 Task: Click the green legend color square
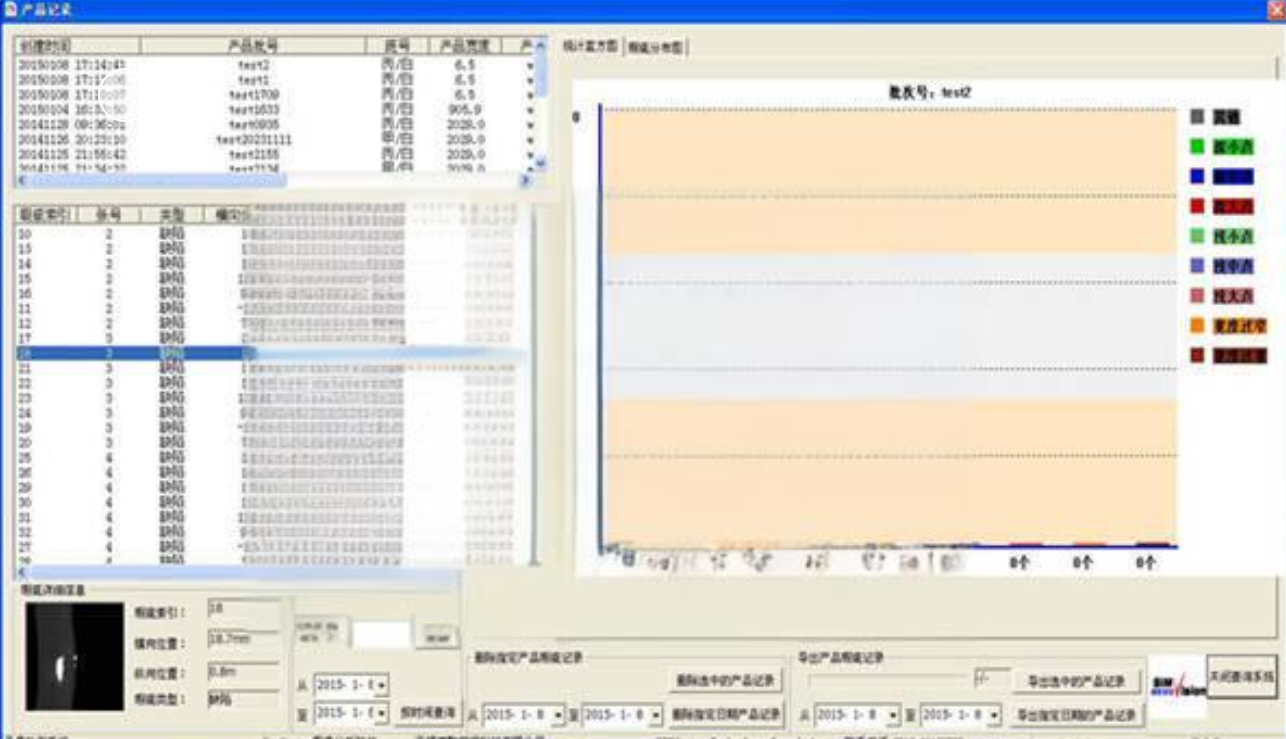point(1197,147)
